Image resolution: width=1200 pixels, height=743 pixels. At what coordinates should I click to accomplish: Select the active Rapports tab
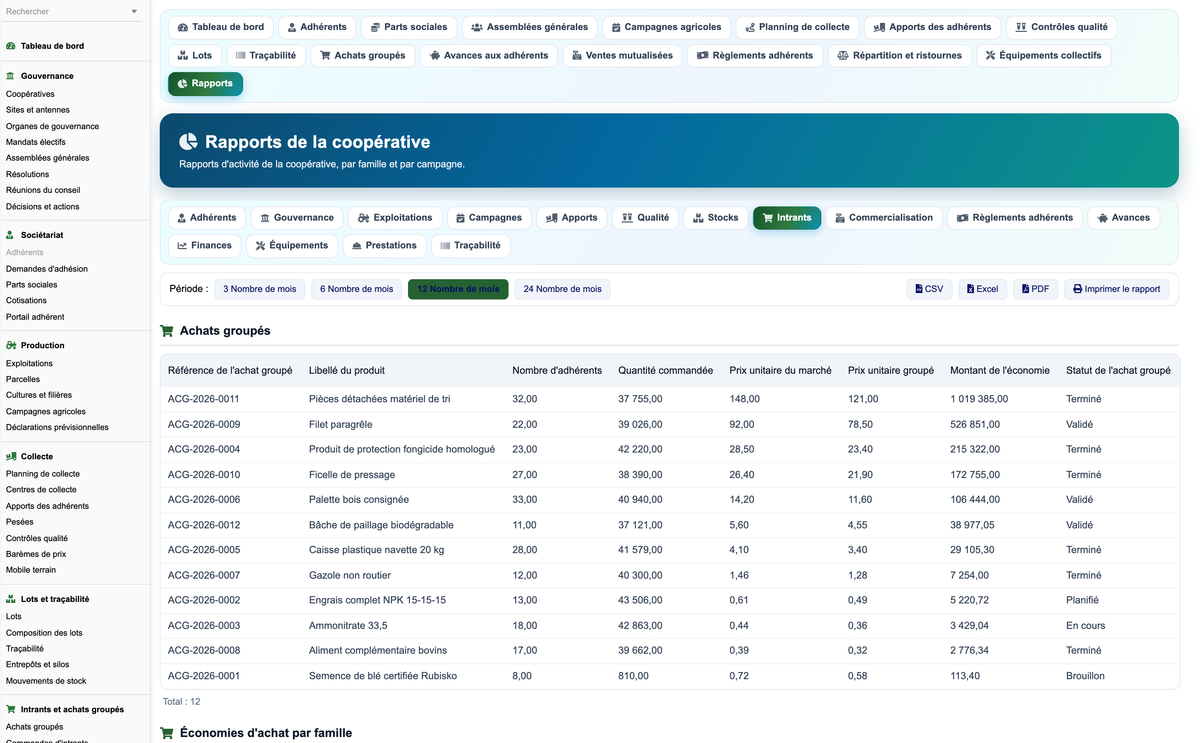(205, 84)
